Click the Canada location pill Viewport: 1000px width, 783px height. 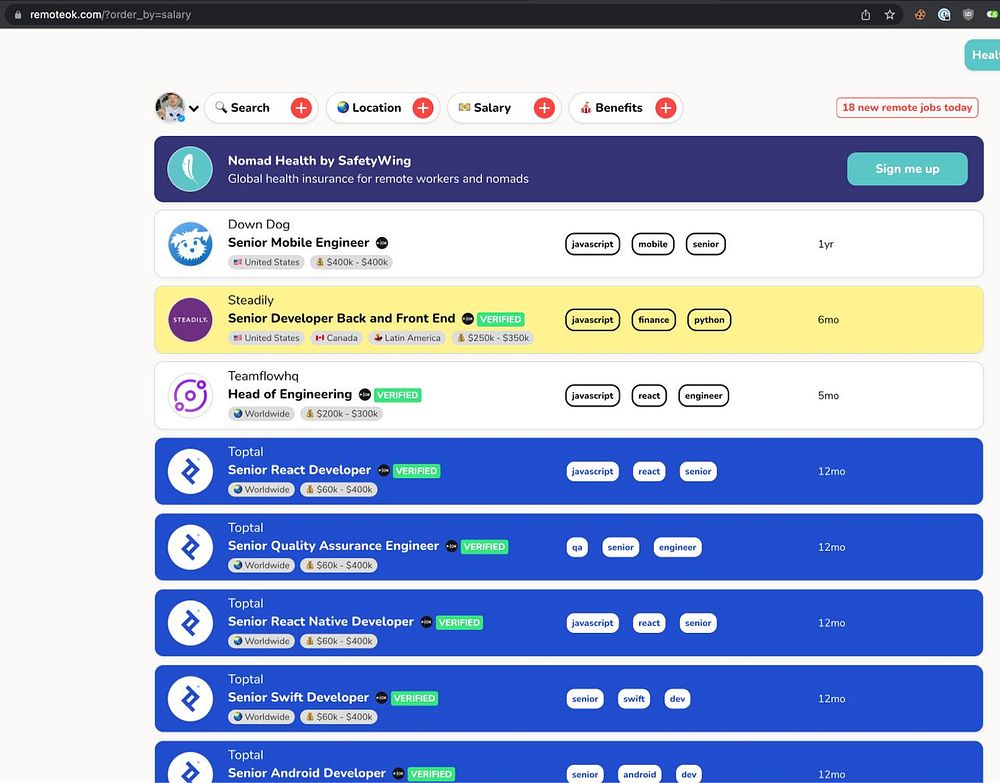(336, 338)
